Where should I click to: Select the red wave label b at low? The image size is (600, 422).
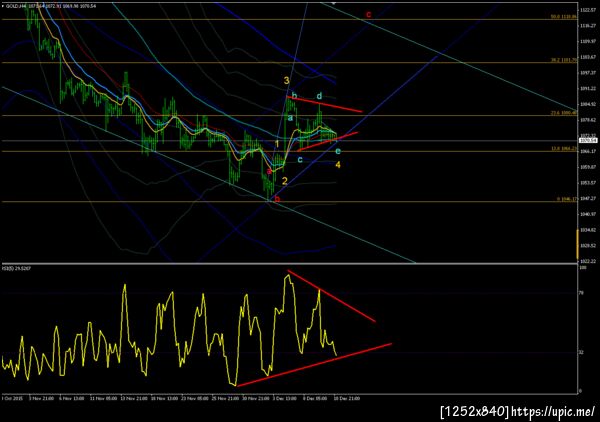tap(277, 199)
